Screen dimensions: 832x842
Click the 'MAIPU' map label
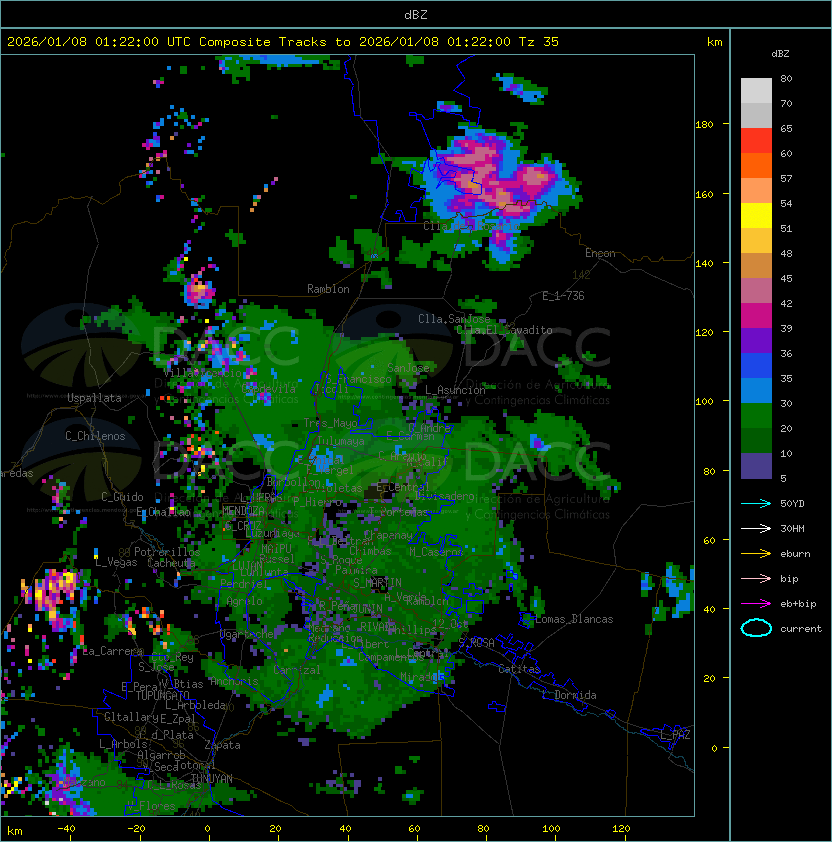276,549
